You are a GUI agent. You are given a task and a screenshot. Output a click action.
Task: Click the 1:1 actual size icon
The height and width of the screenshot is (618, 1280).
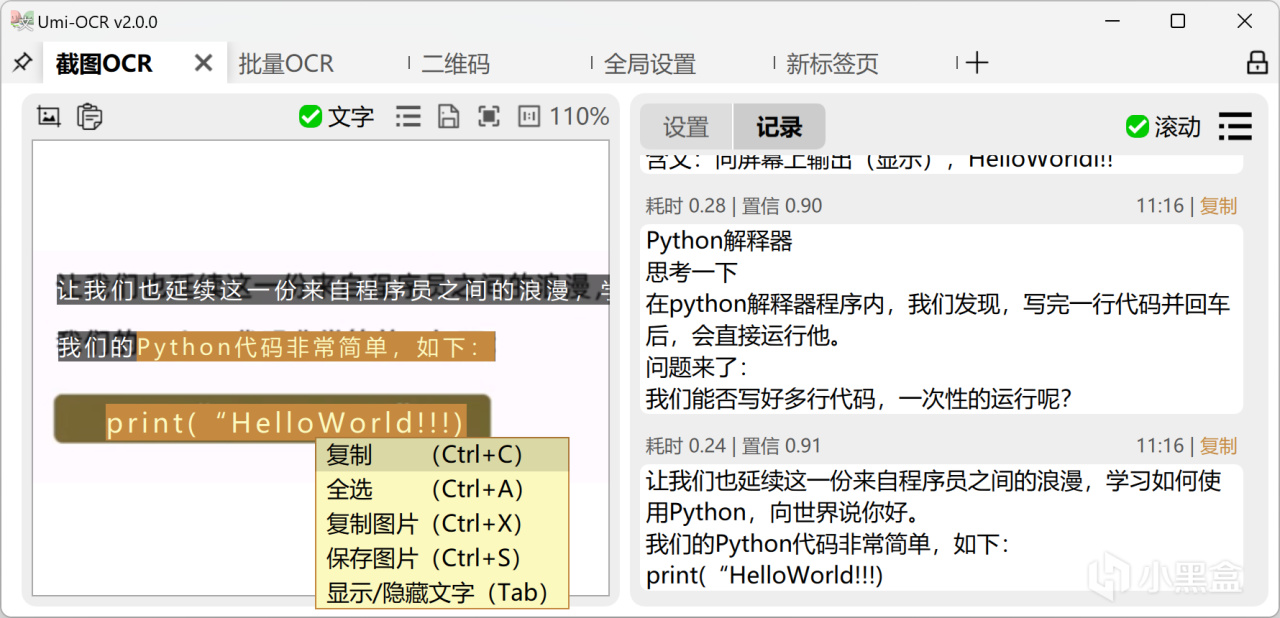528,116
